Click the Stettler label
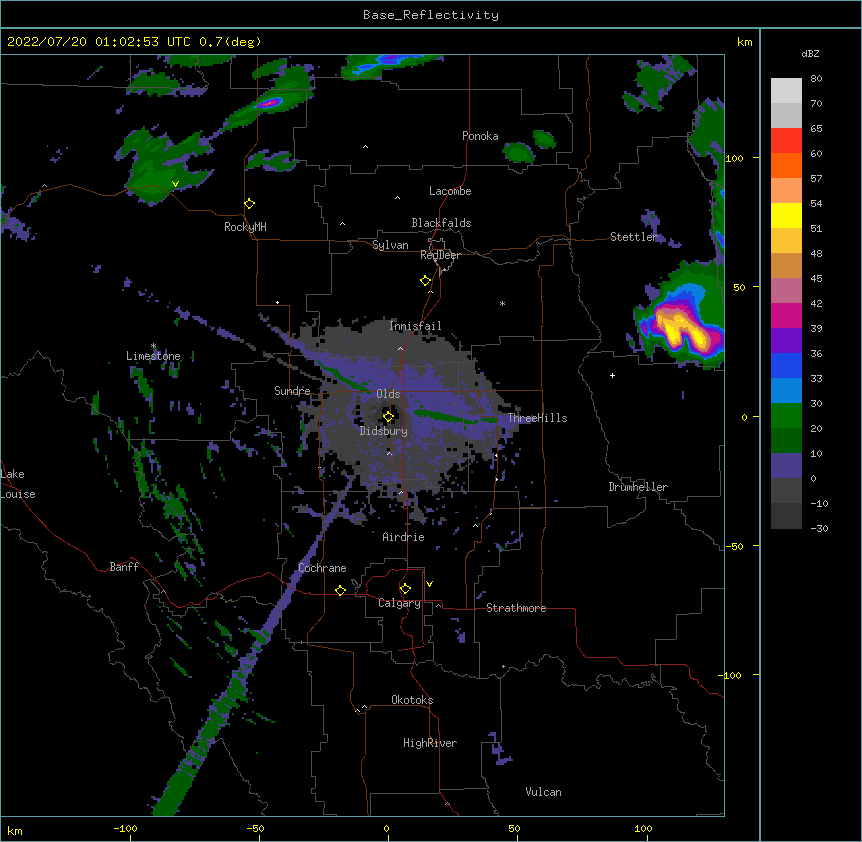 coord(634,237)
